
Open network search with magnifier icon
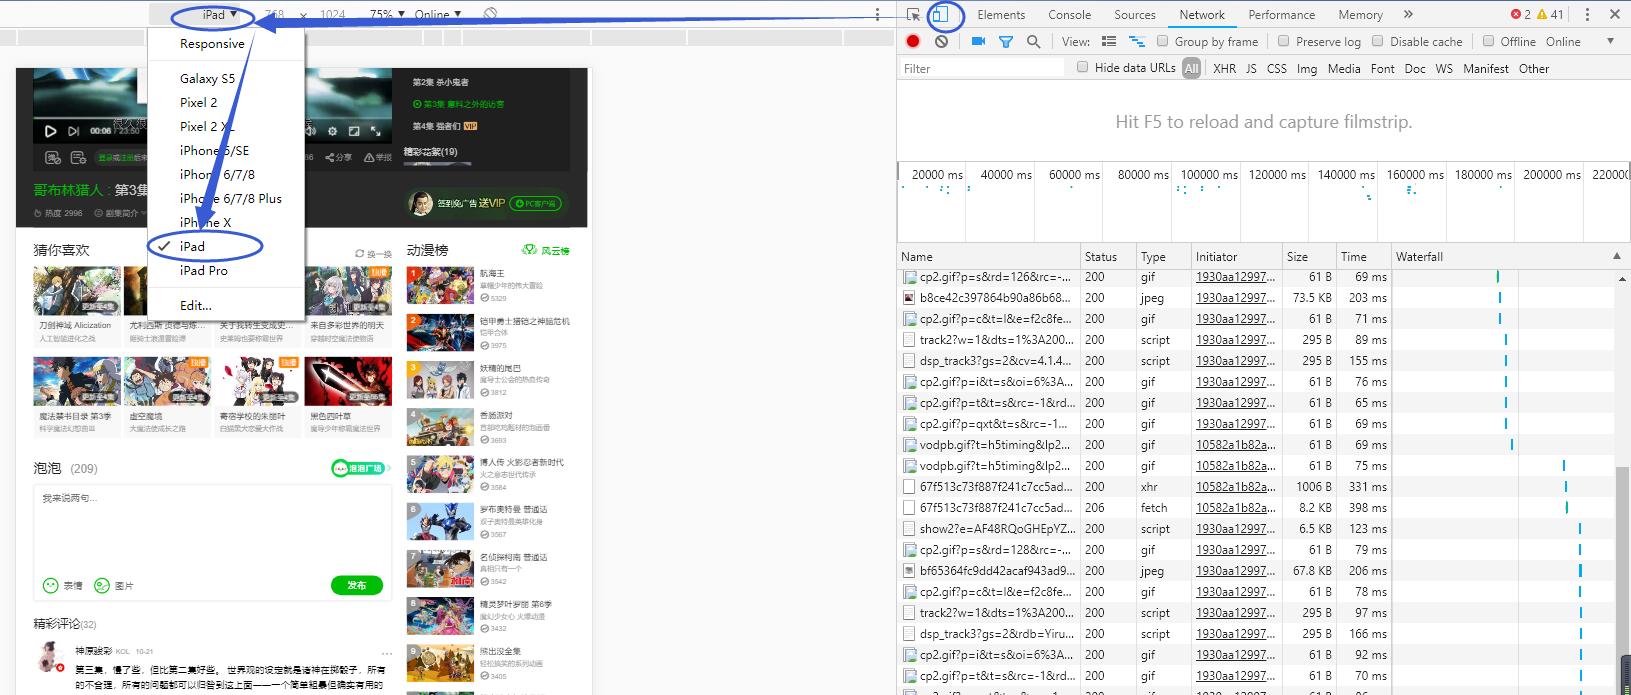pyautogui.click(x=1033, y=42)
